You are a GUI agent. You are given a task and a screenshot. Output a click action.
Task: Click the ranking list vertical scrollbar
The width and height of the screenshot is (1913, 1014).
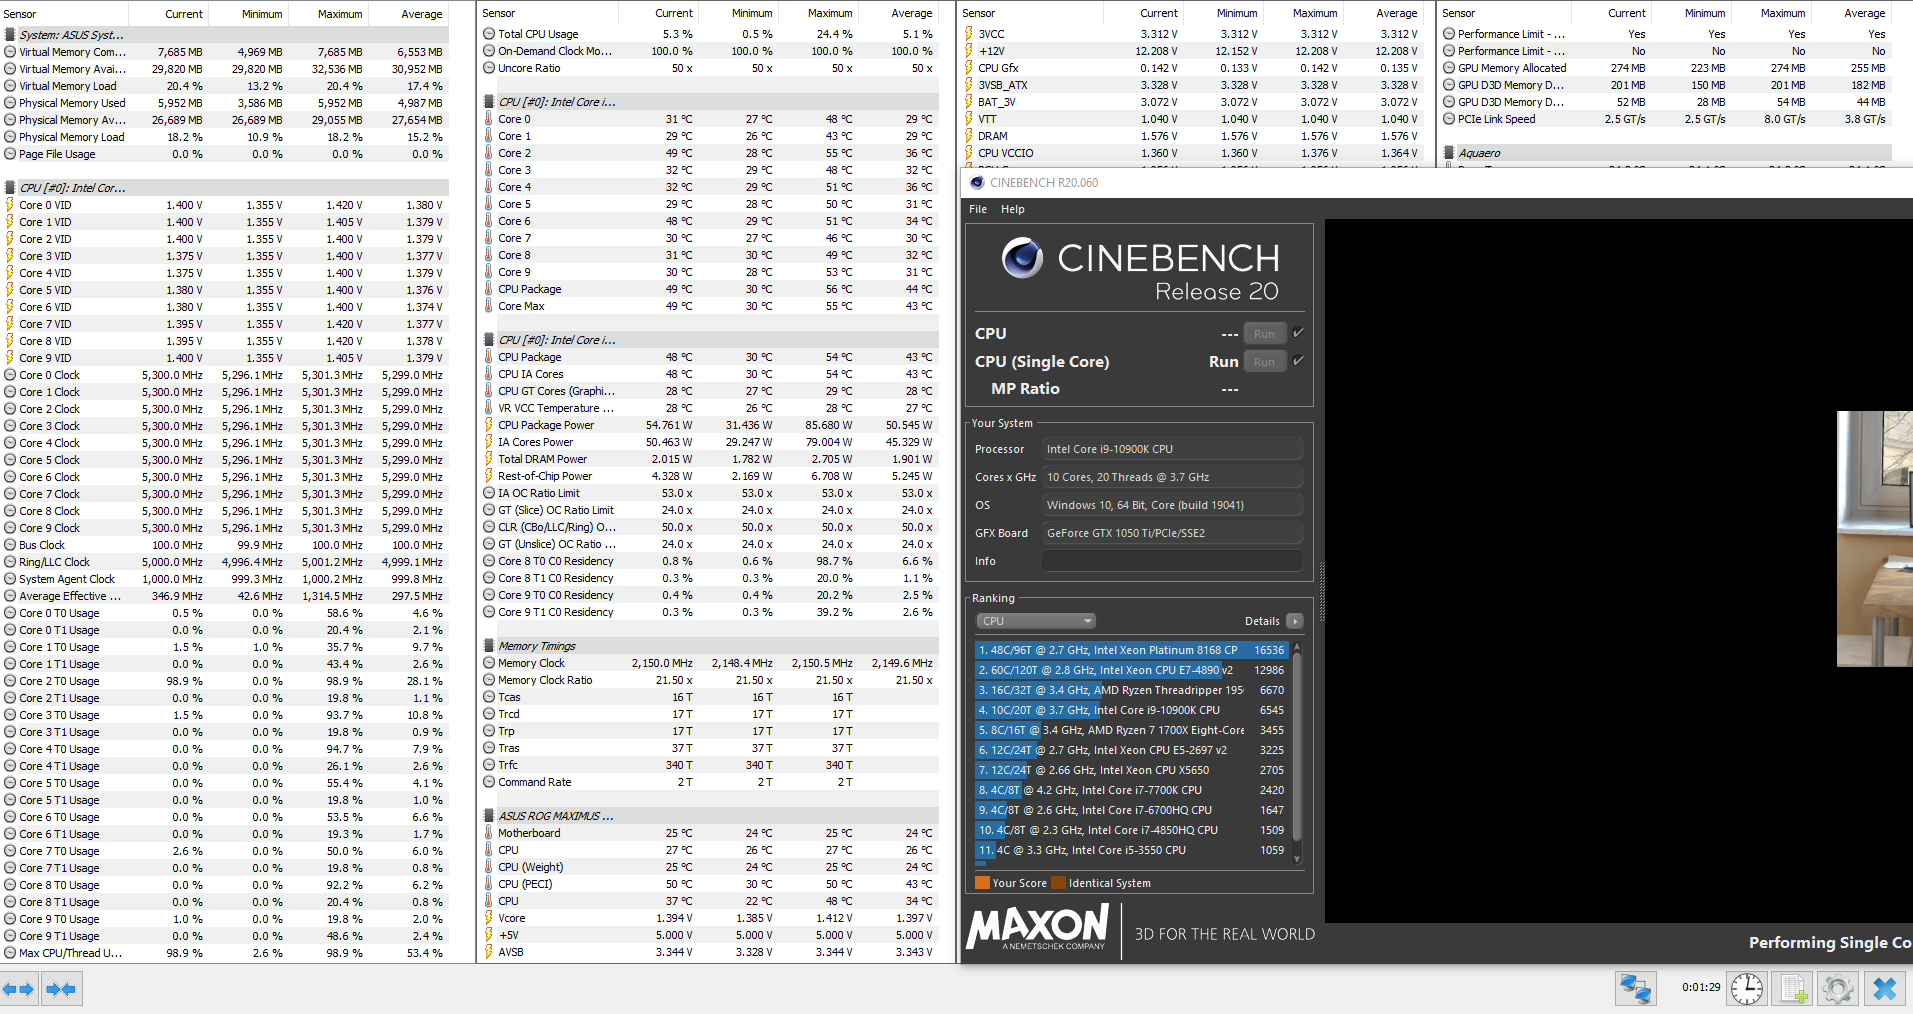[1298, 748]
